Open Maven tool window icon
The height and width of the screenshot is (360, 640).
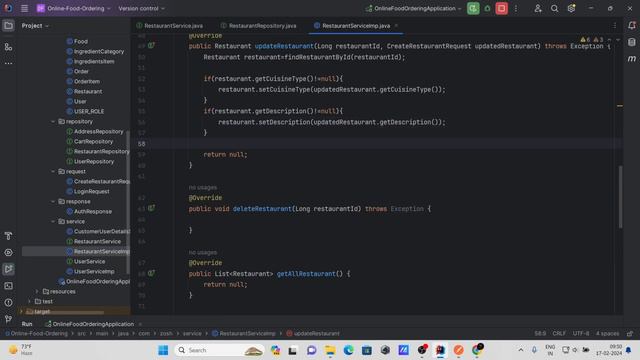pos(632,59)
